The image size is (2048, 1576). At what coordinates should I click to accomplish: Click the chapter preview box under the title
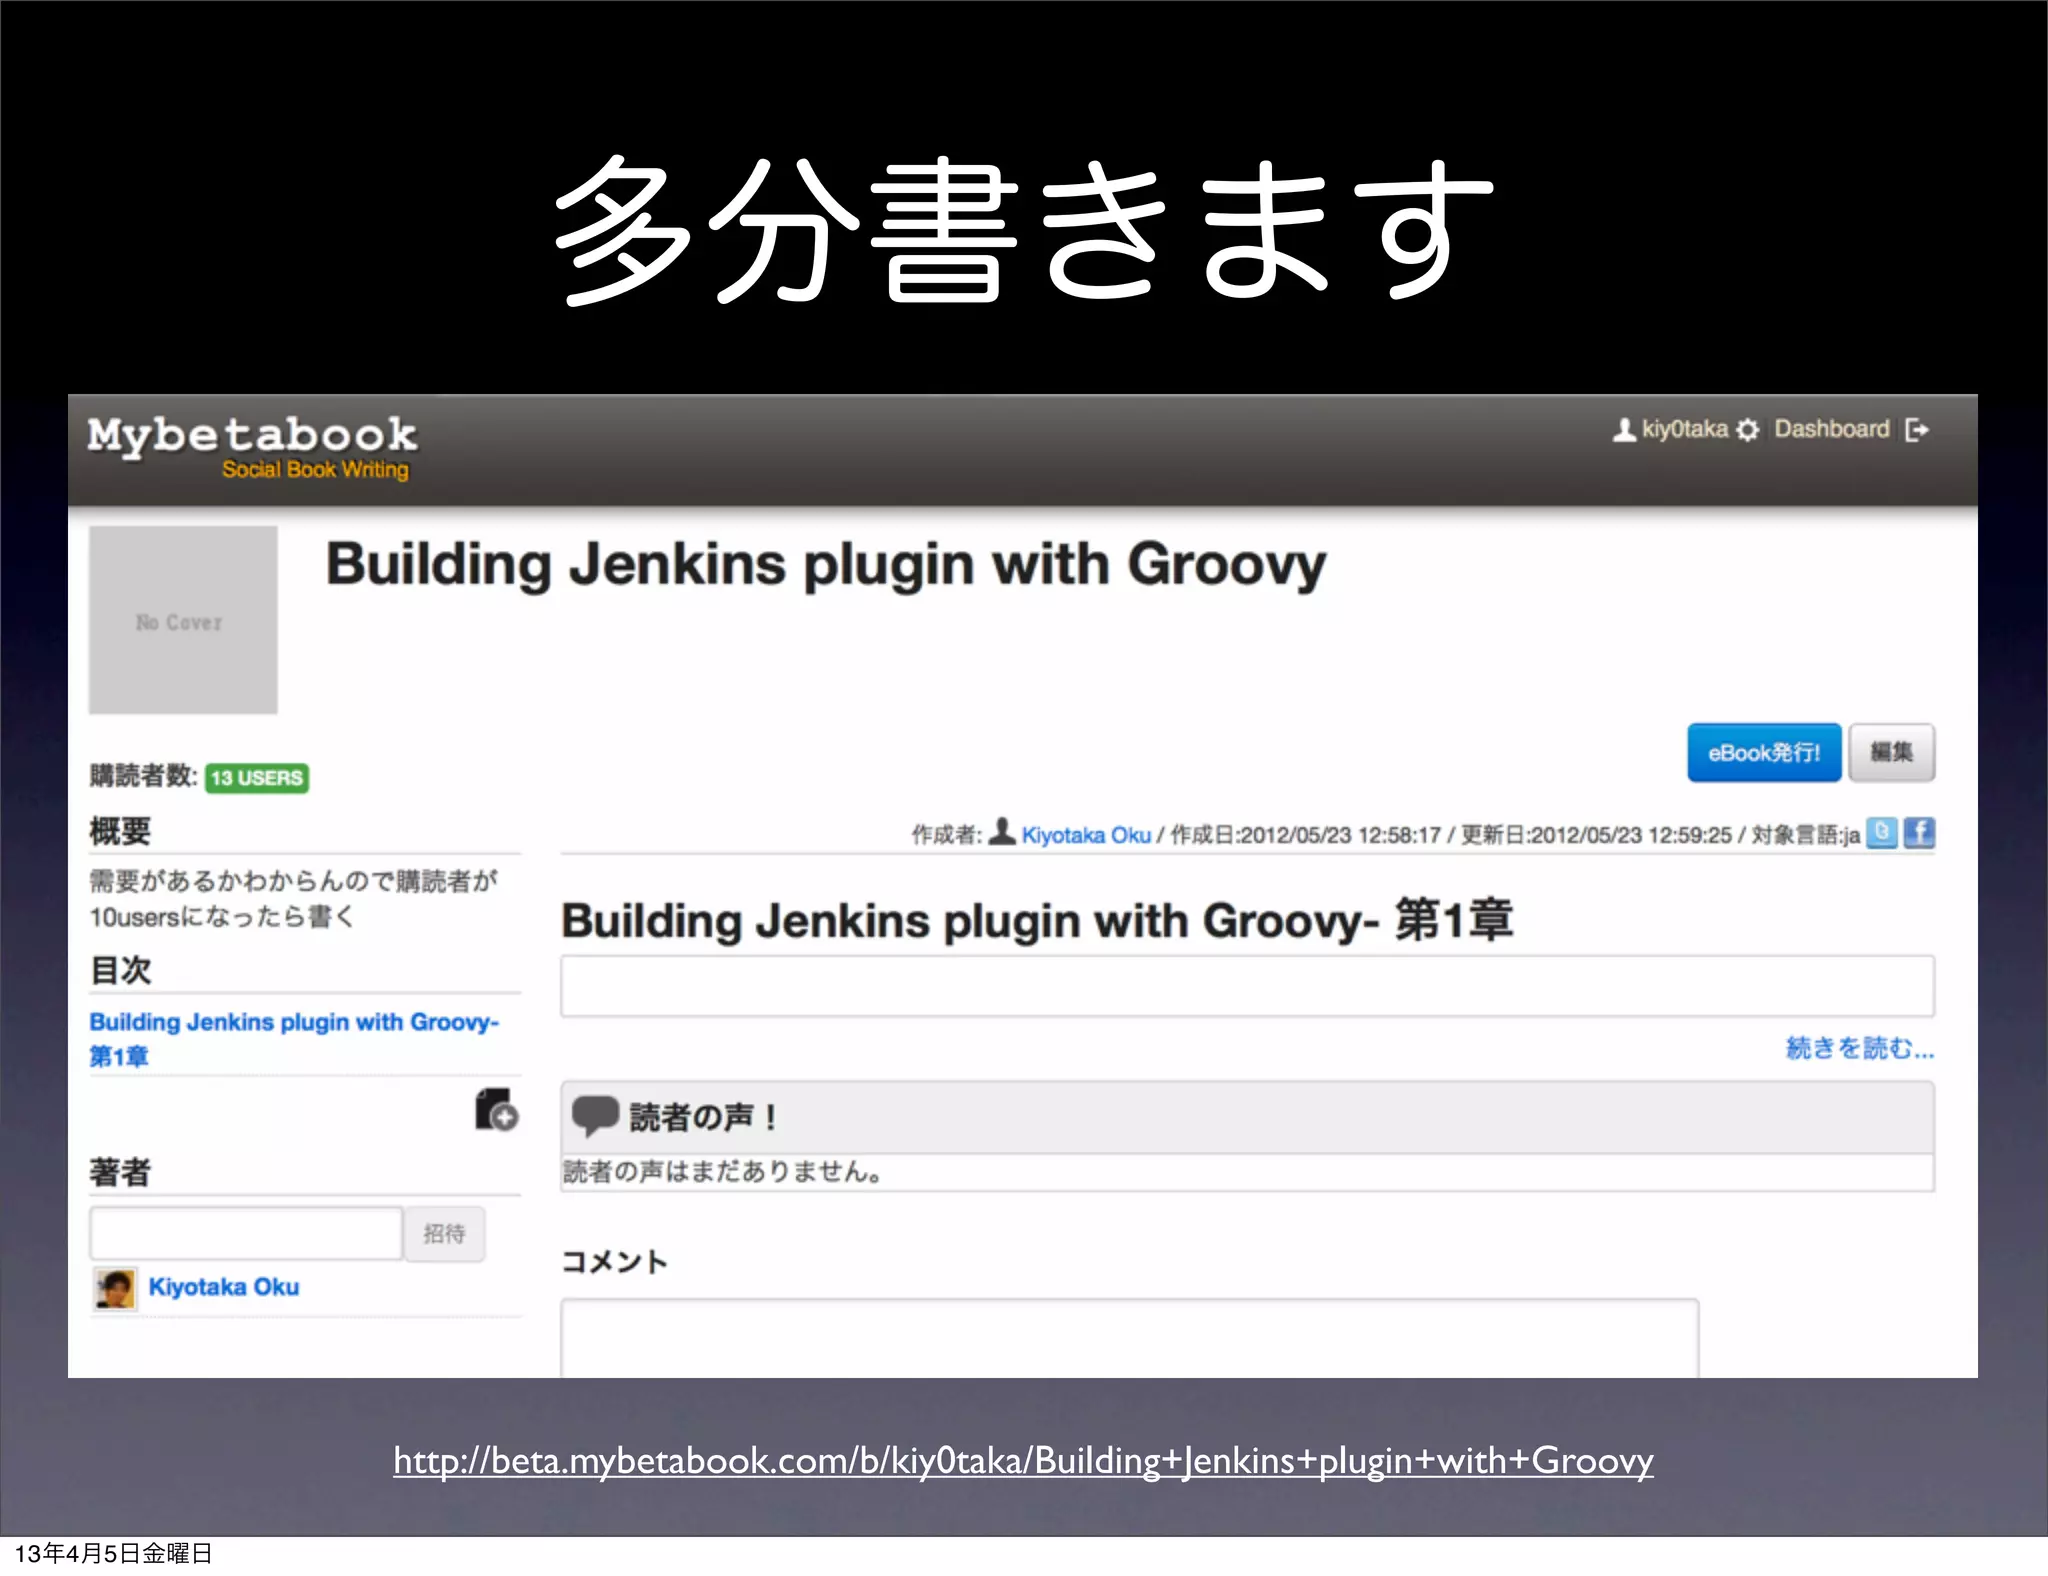point(1247,986)
